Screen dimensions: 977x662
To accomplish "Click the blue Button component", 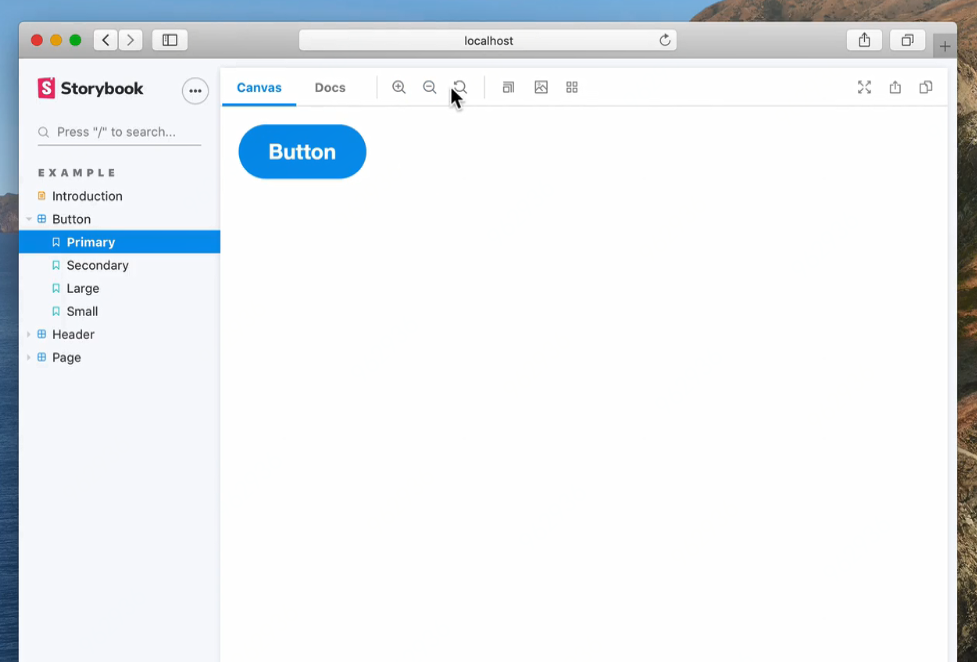I will coord(302,152).
